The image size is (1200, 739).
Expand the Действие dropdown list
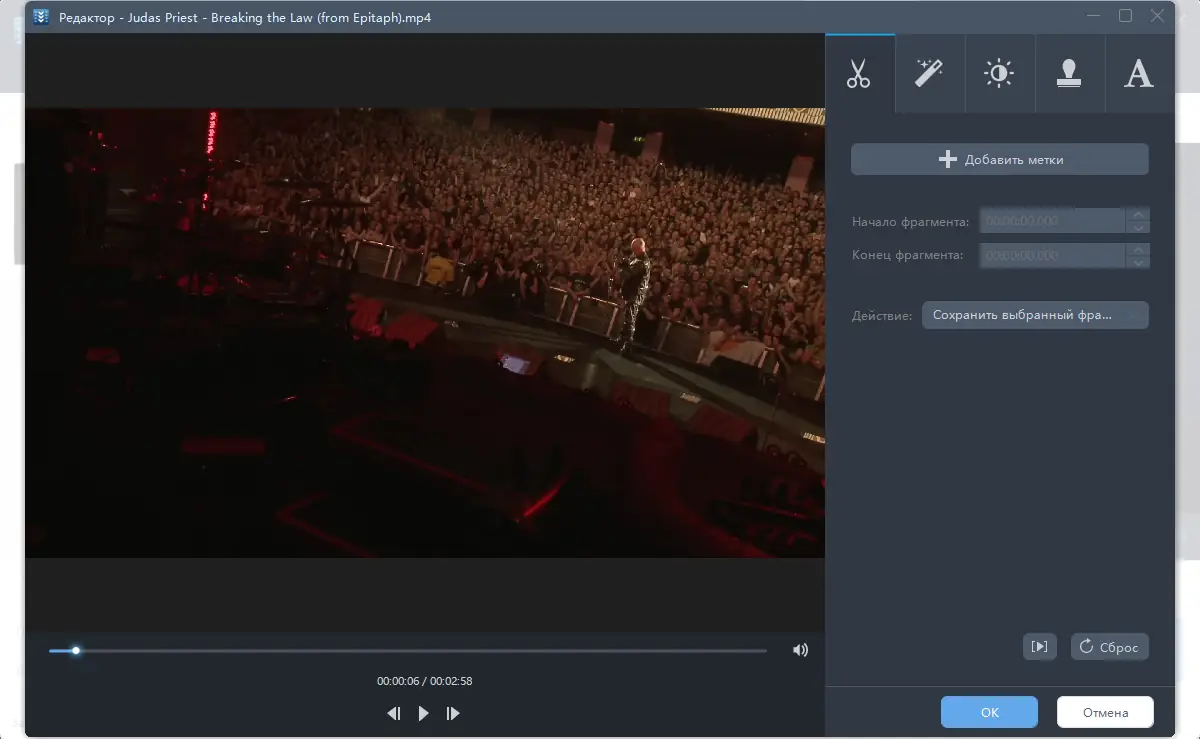(x=1035, y=315)
